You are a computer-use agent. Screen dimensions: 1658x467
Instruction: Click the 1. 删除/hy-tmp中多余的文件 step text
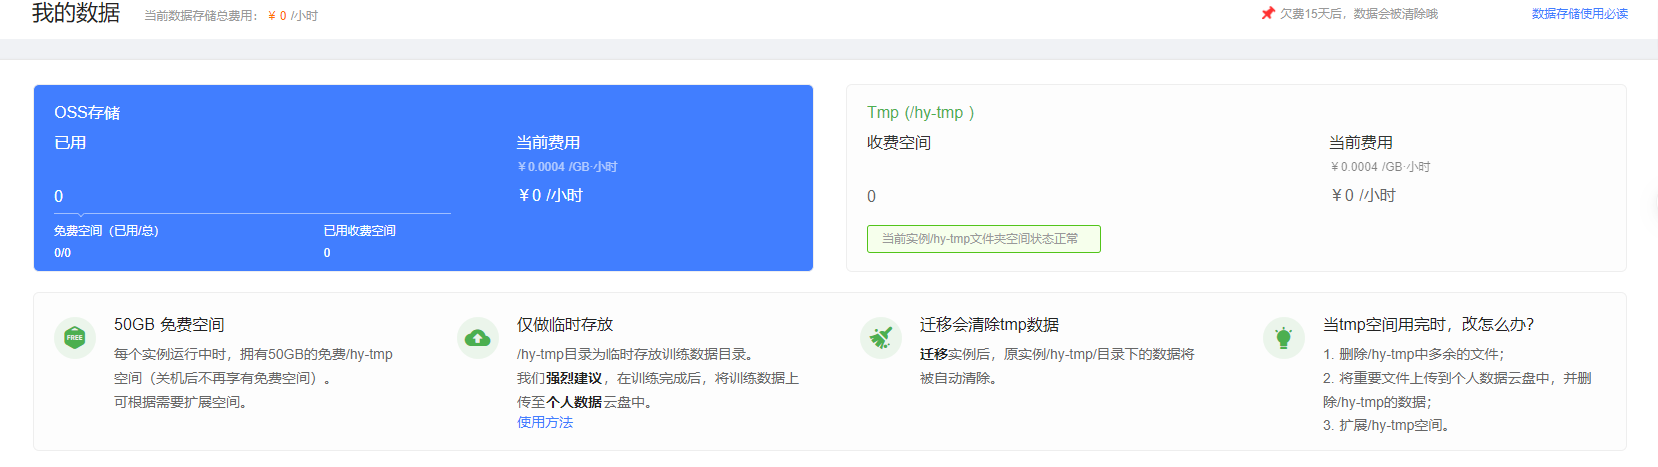[1413, 355]
